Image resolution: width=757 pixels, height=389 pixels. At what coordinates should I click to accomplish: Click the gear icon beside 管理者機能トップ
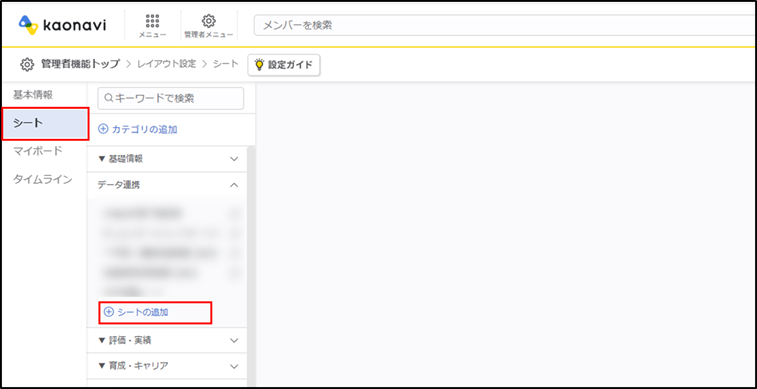point(27,64)
